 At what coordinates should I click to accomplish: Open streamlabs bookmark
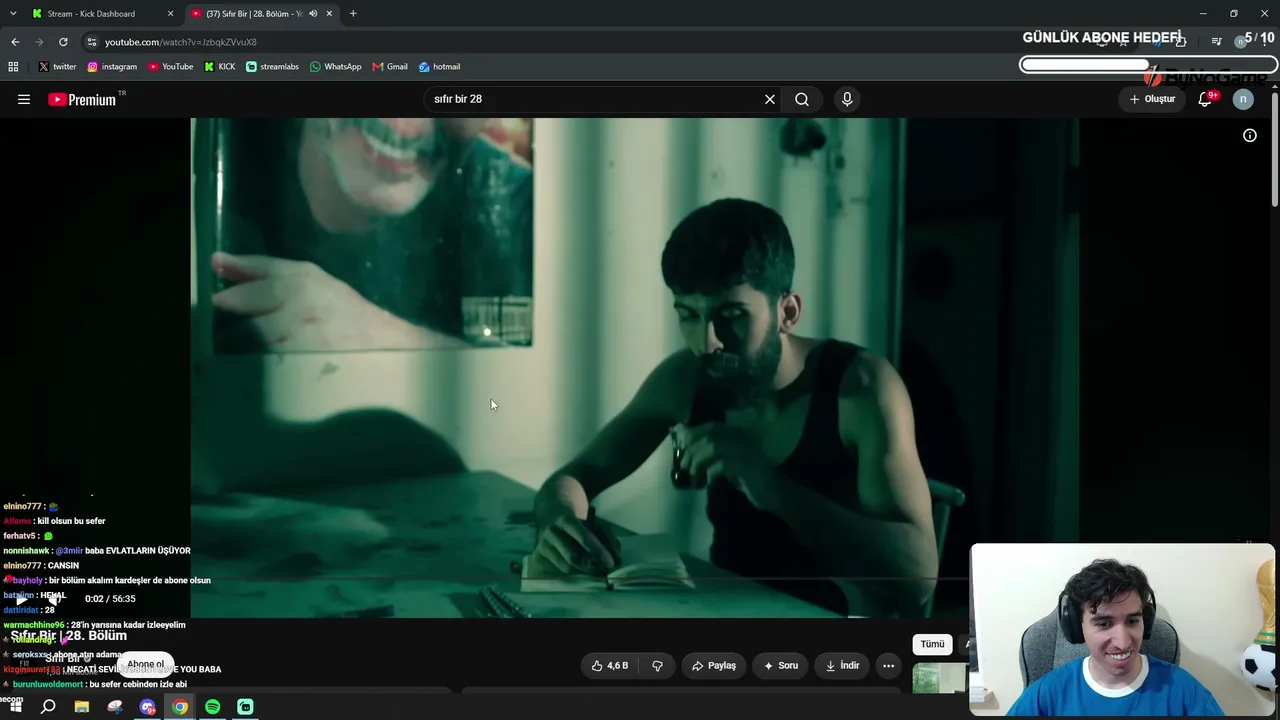[x=272, y=67]
